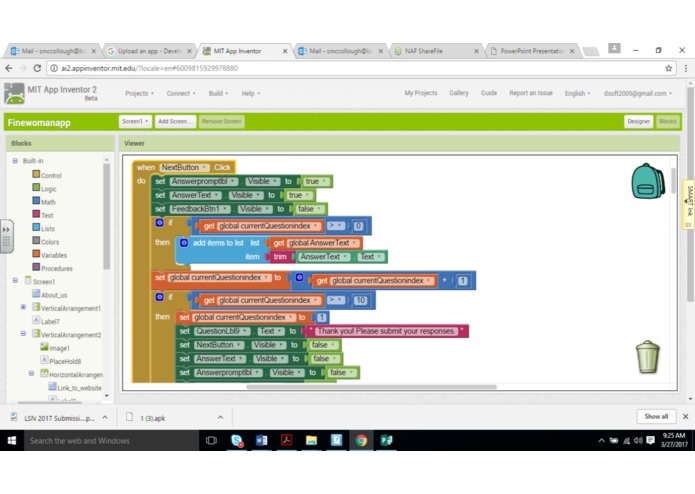Click Show all downloads button
Screen dimensions: 695x494
pyautogui.click(x=656, y=416)
